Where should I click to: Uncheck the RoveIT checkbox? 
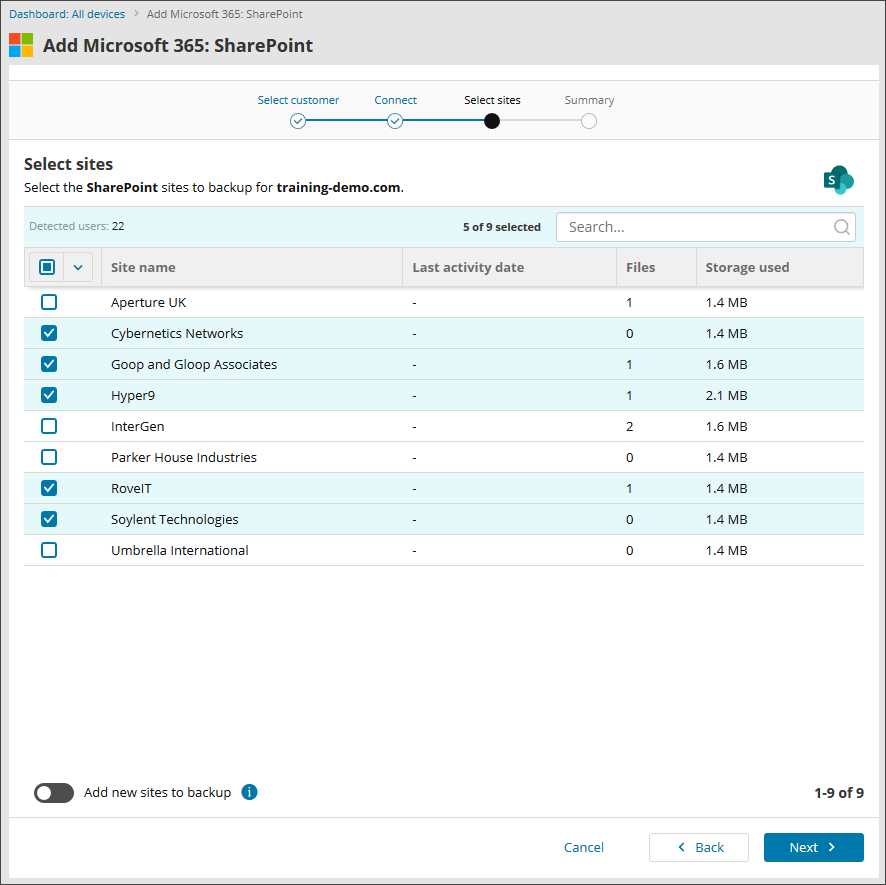click(x=49, y=488)
